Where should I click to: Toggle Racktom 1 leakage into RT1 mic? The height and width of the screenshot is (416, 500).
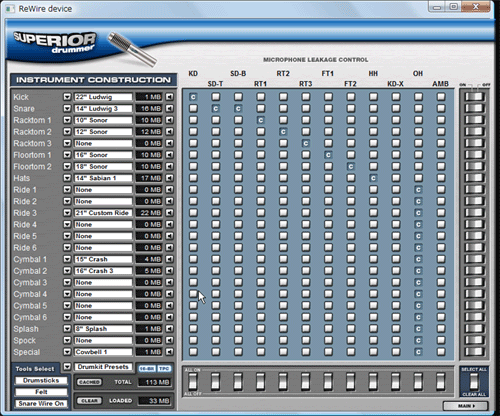click(x=261, y=120)
